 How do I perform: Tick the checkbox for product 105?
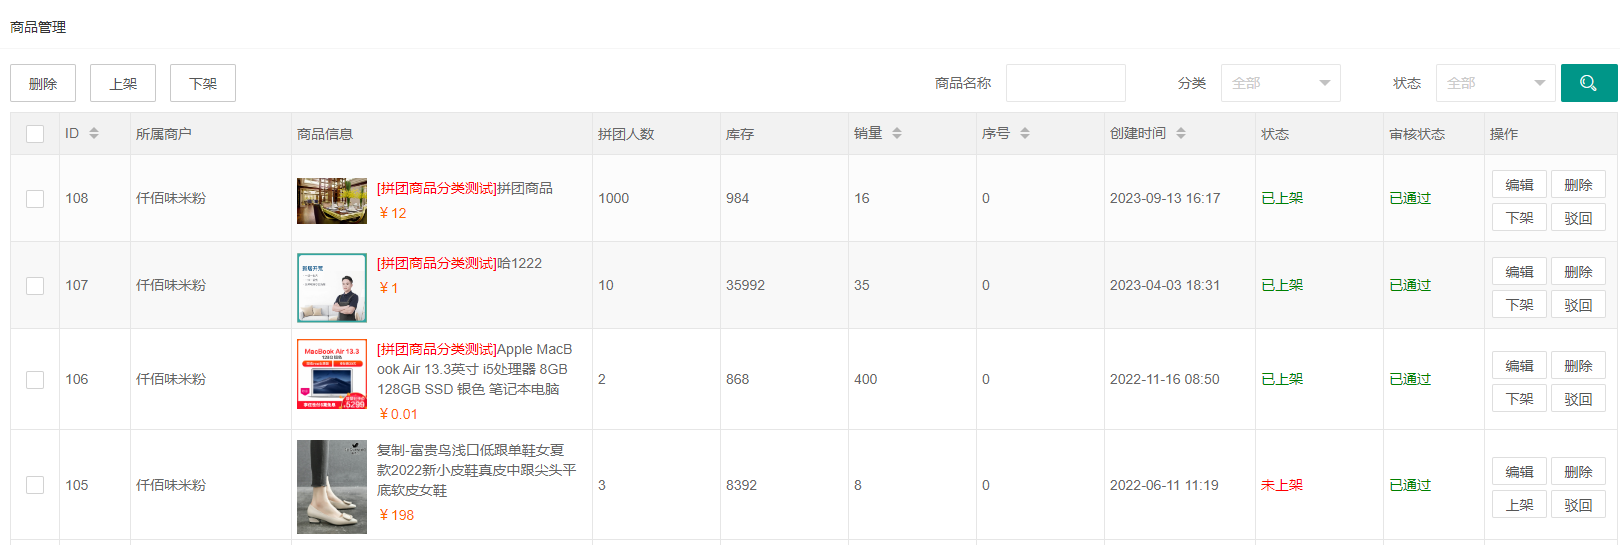pos(35,485)
